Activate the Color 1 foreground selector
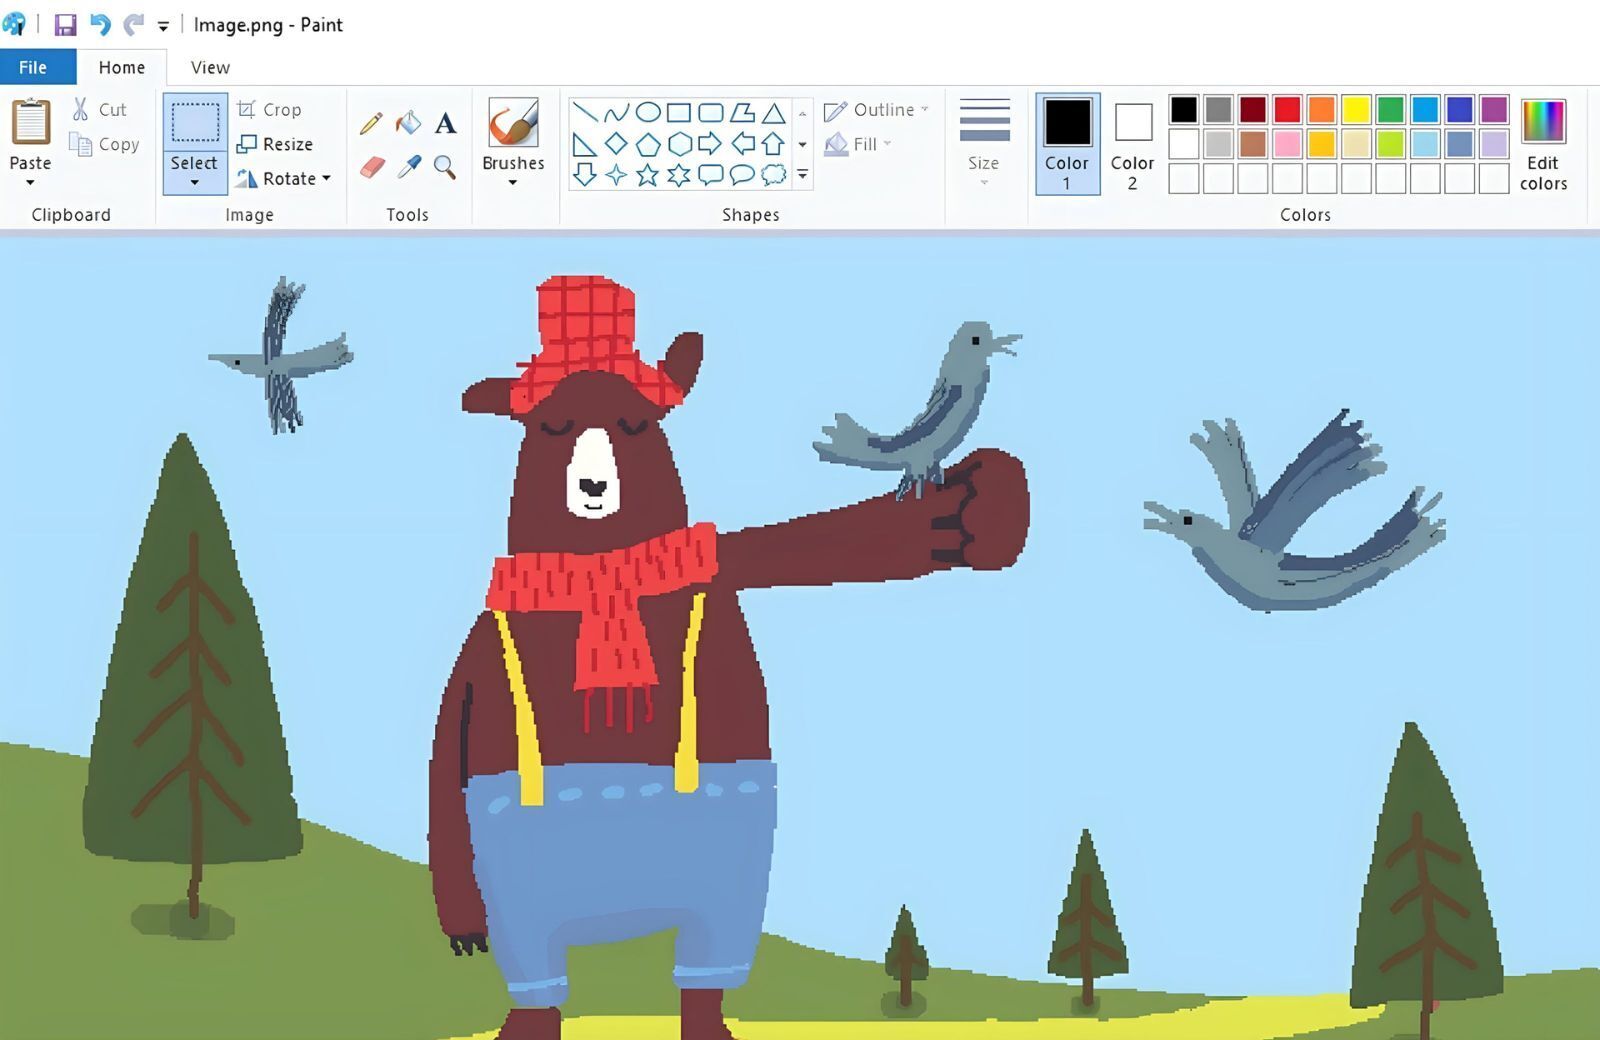This screenshot has height=1040, width=1600. (x=1067, y=144)
